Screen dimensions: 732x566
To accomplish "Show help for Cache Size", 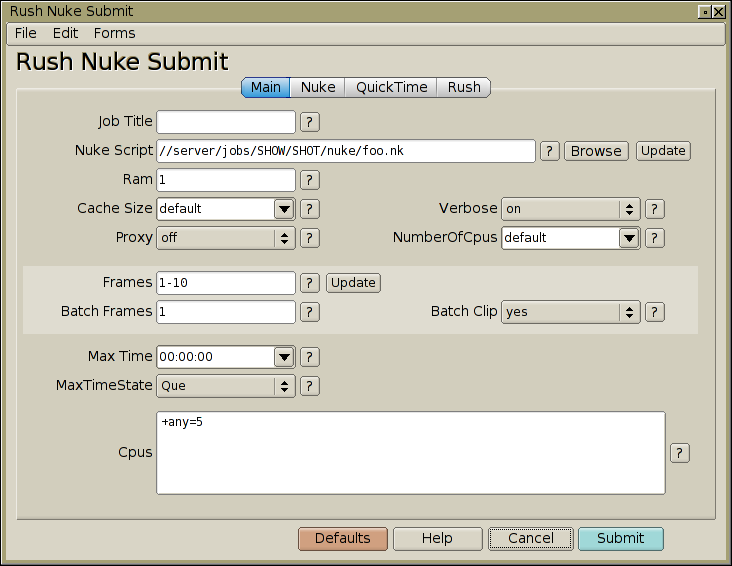I will point(310,209).
